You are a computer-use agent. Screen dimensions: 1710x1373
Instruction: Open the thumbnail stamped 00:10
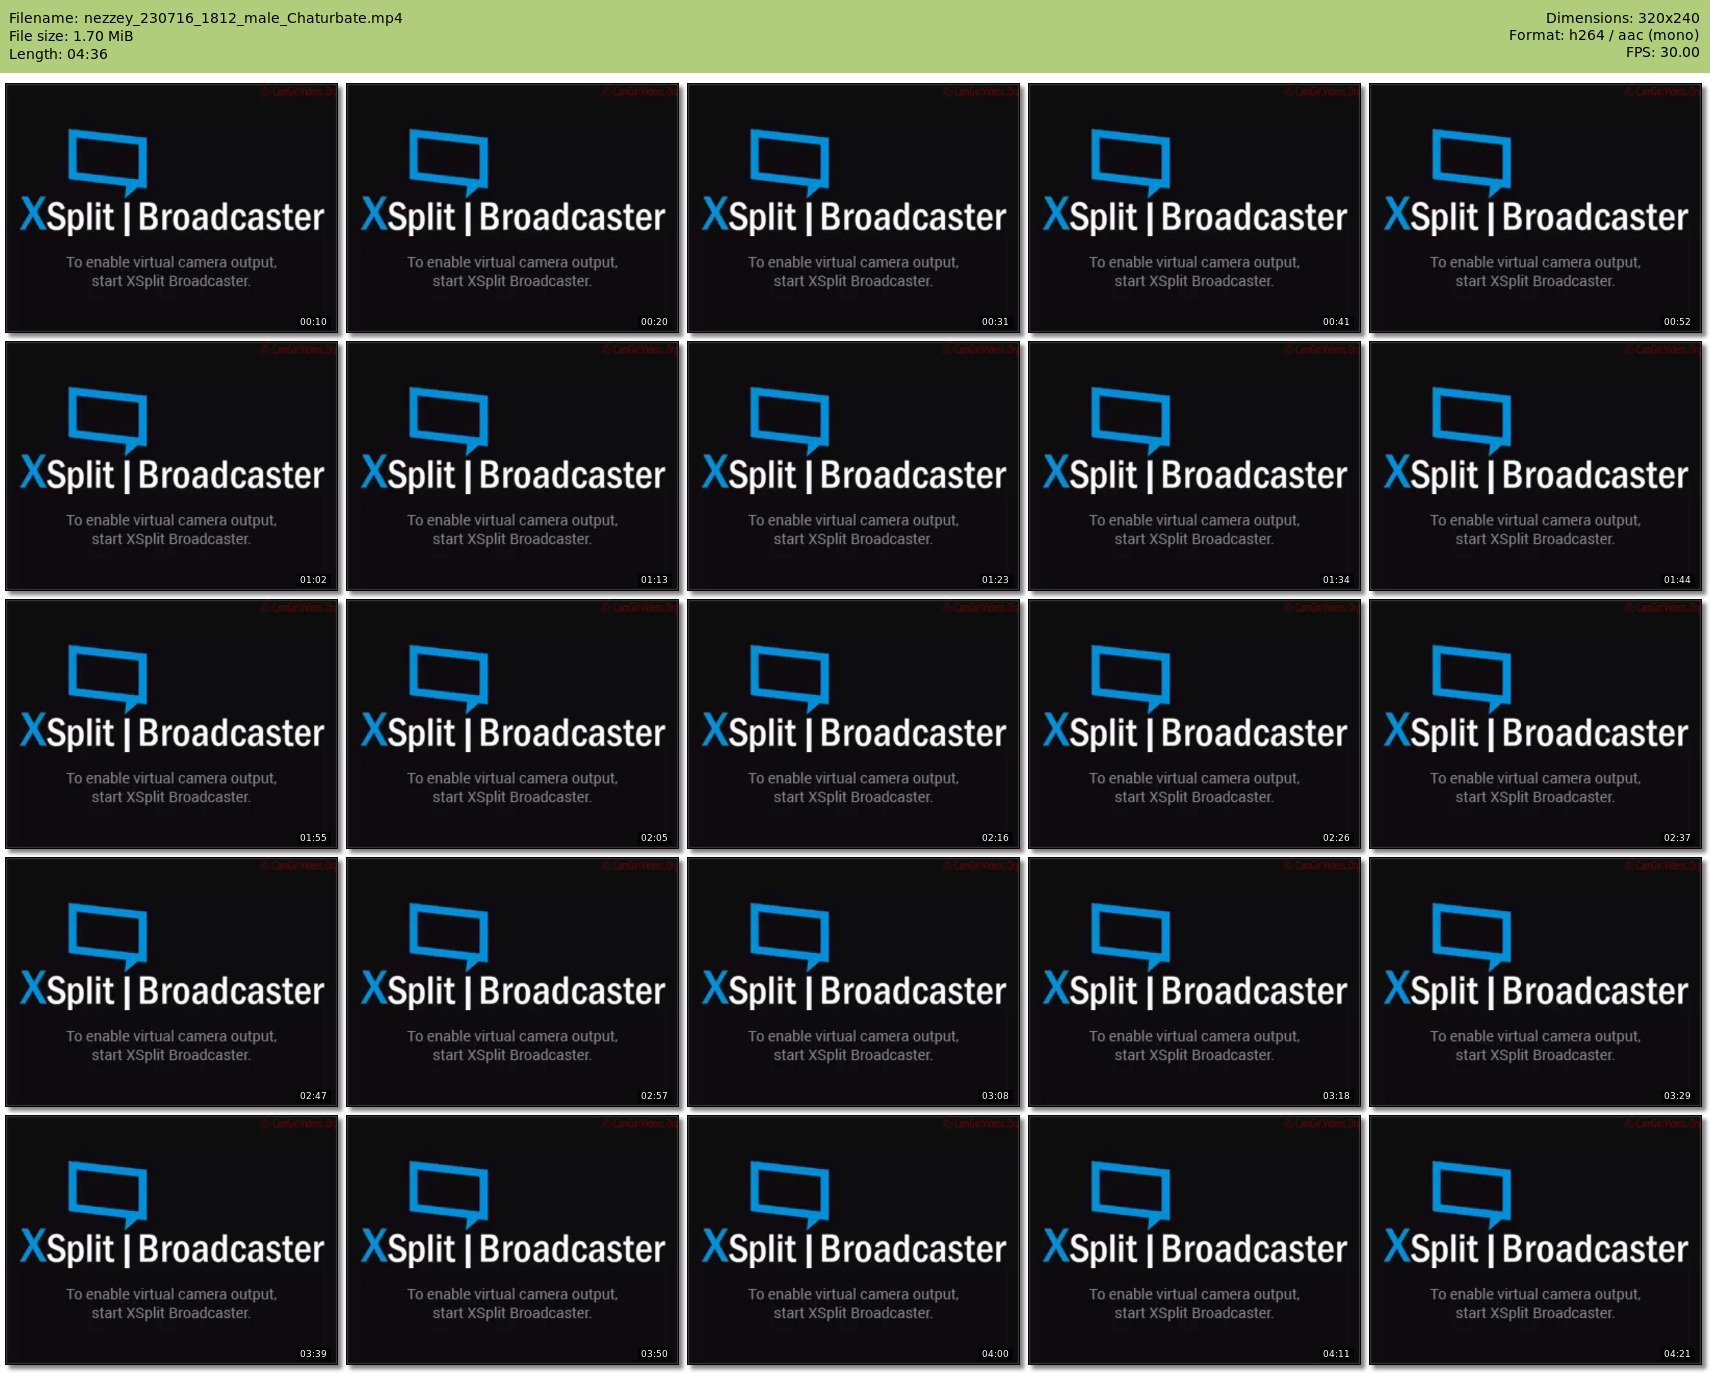click(172, 208)
